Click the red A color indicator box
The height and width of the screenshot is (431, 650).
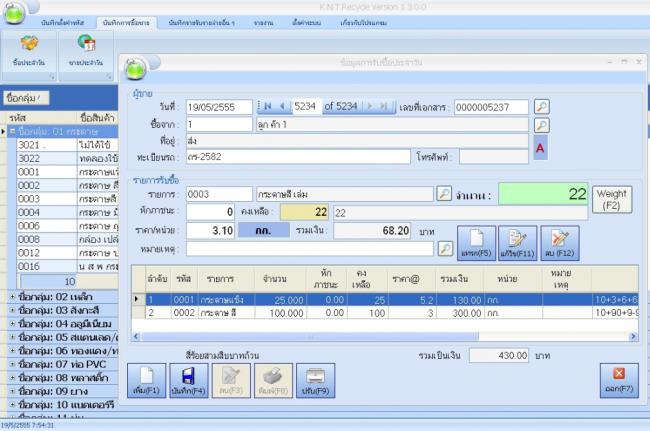point(541,148)
